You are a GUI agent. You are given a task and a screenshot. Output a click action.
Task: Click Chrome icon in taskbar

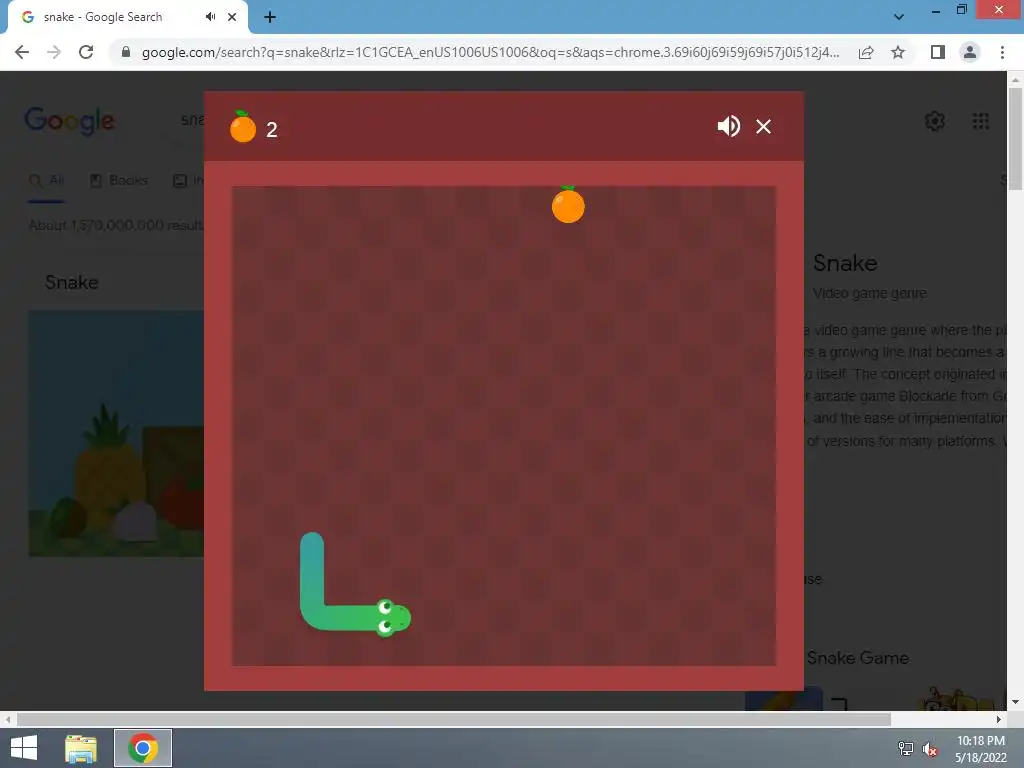pyautogui.click(x=143, y=748)
